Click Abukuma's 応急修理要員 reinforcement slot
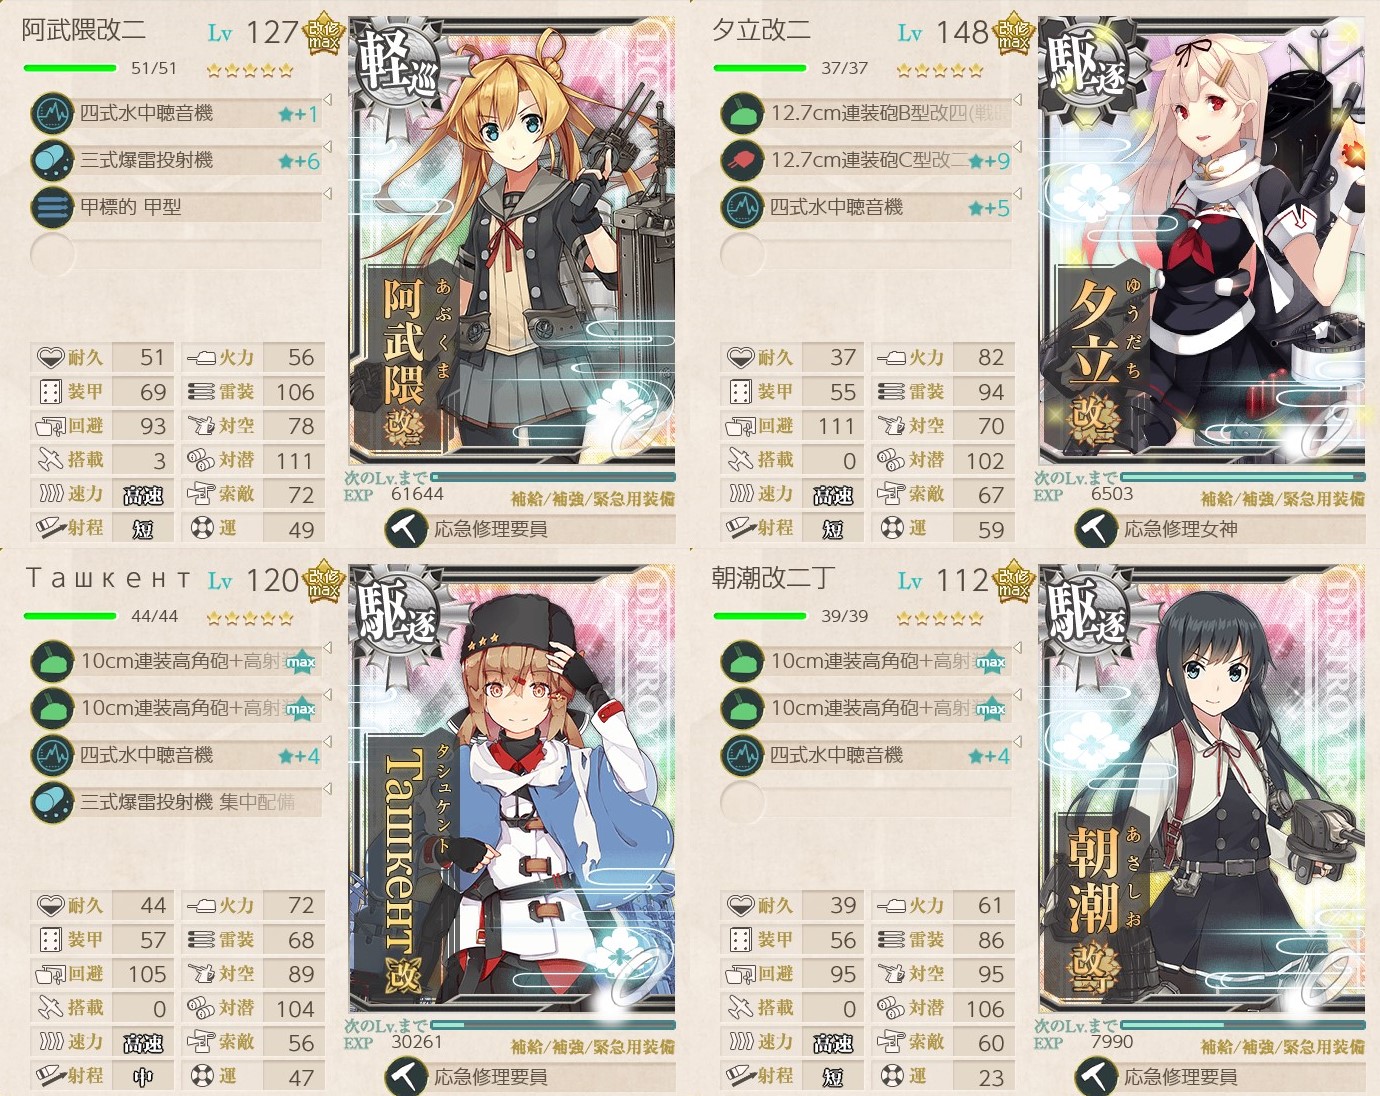The height and width of the screenshot is (1096, 1380). (530, 529)
